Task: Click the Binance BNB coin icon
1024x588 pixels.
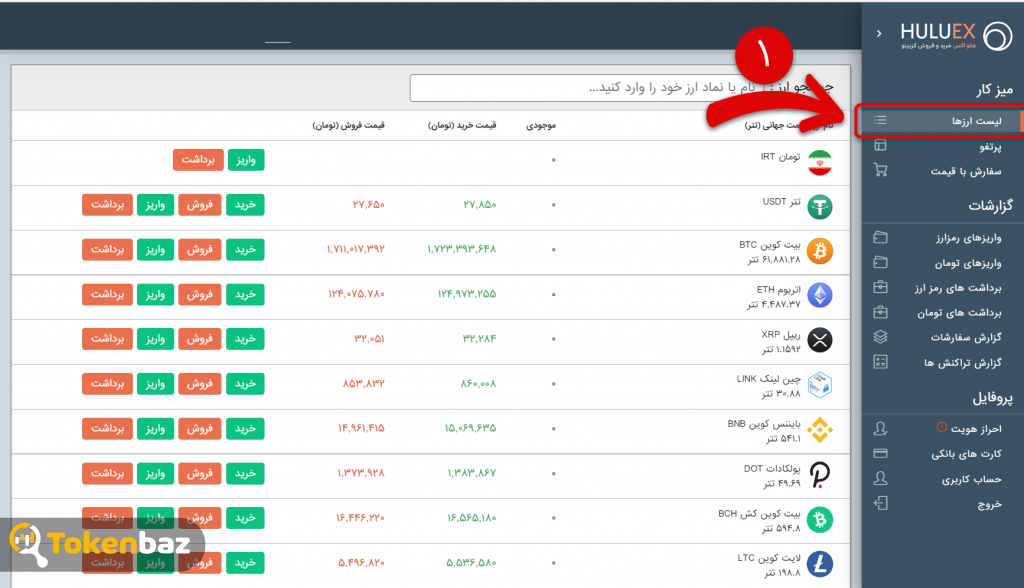Action: coord(820,429)
